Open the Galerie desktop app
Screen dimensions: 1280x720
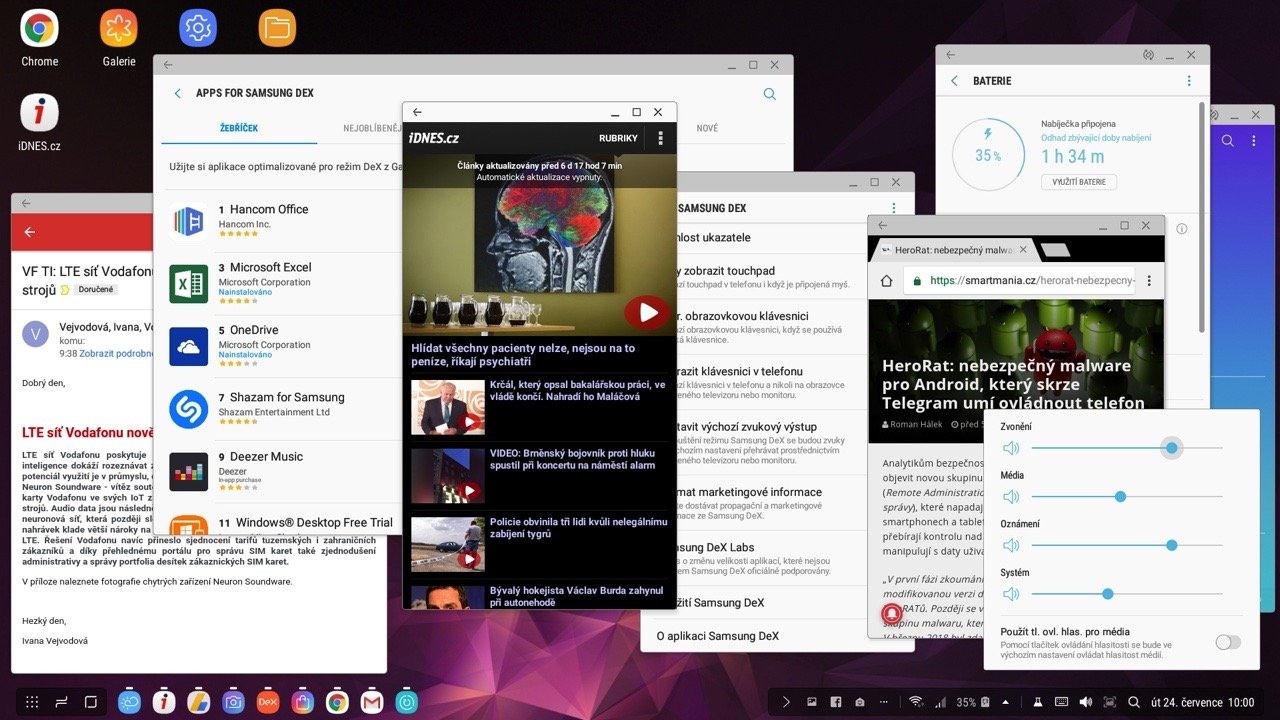click(119, 28)
